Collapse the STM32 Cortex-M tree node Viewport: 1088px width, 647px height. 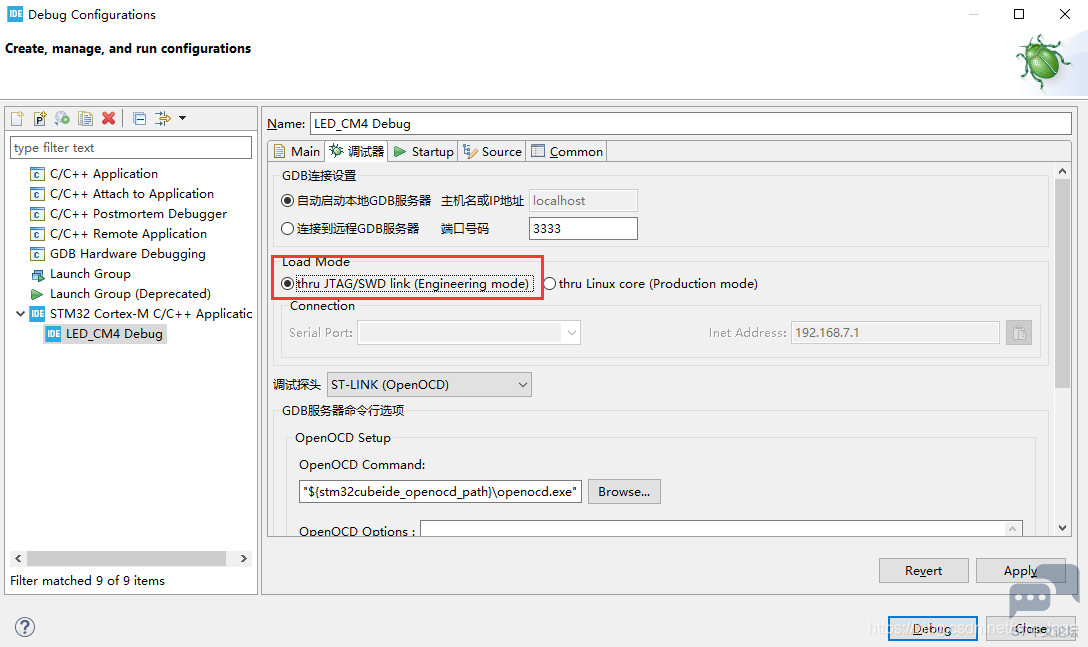tap(20, 314)
